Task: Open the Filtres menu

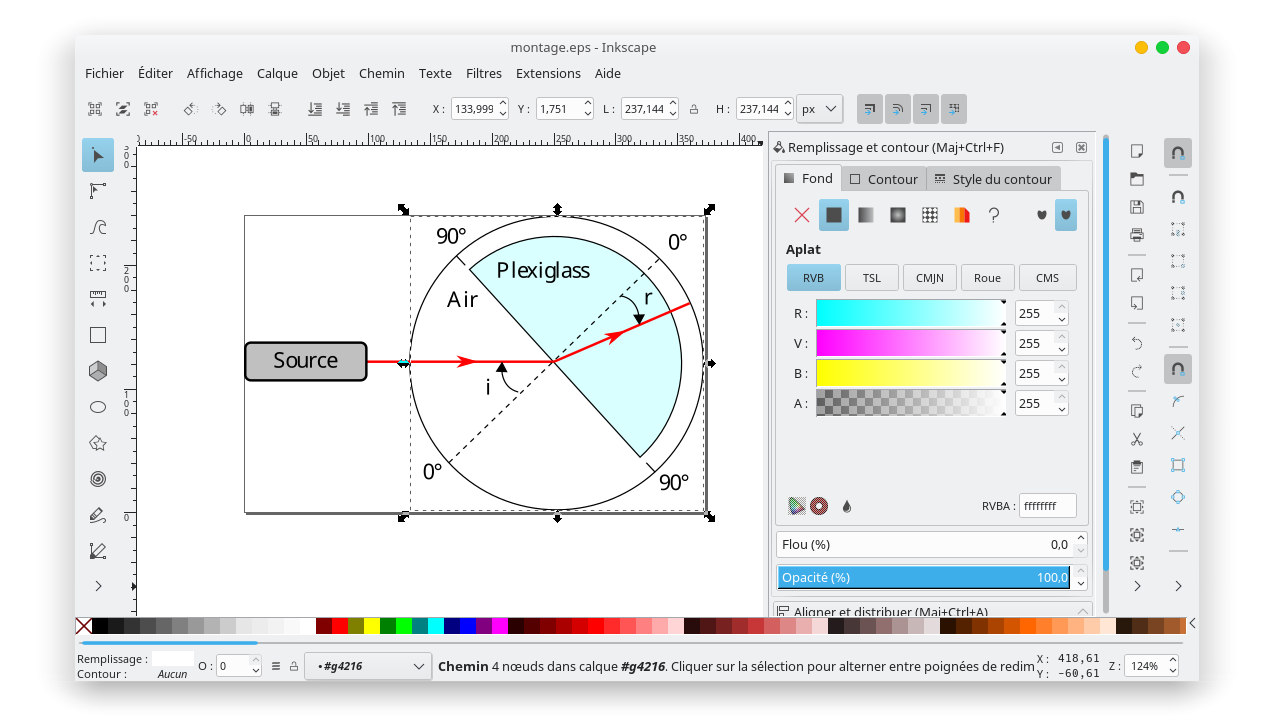Action: click(x=484, y=73)
